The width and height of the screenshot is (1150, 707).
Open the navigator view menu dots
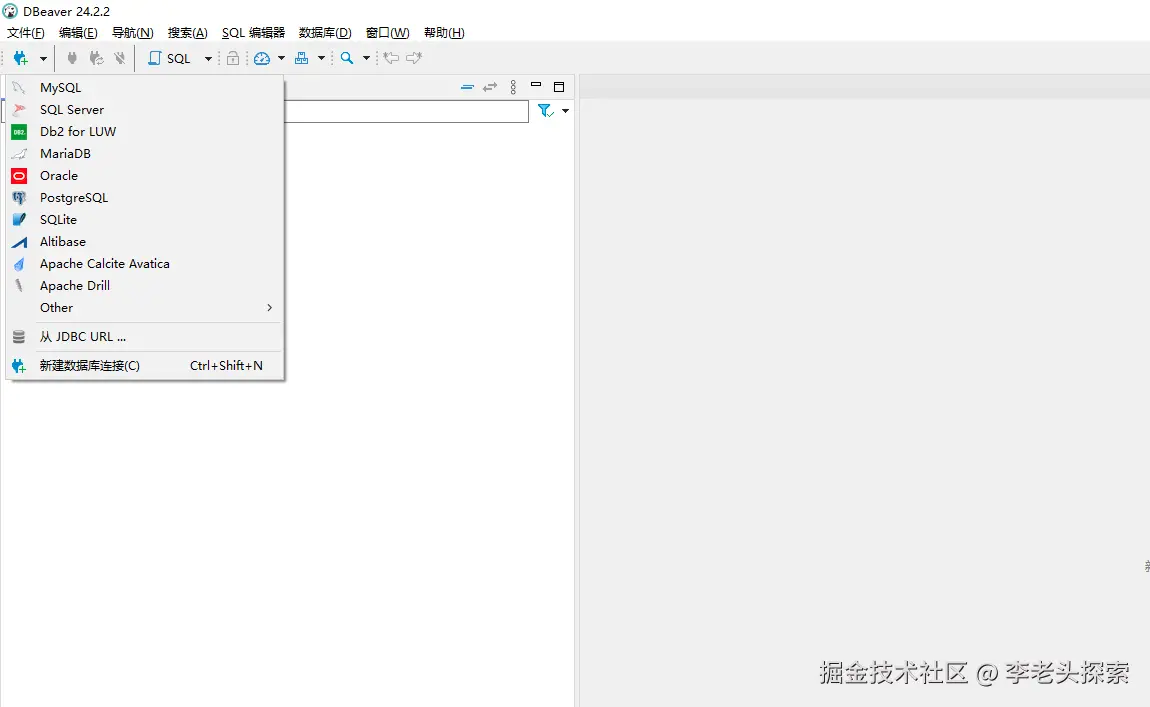[513, 87]
